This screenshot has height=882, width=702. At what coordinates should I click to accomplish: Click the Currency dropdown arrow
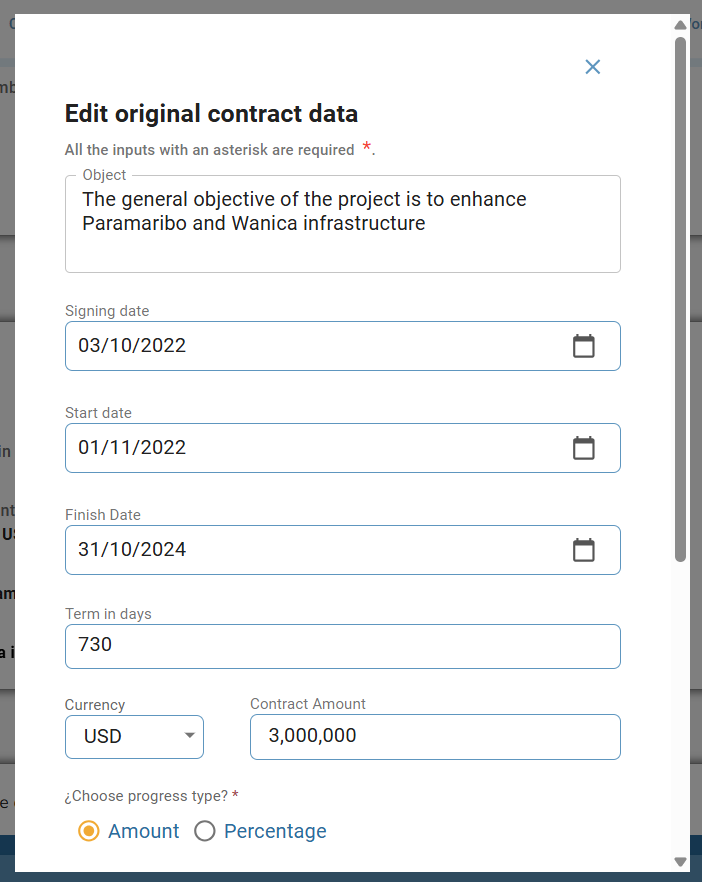point(189,737)
